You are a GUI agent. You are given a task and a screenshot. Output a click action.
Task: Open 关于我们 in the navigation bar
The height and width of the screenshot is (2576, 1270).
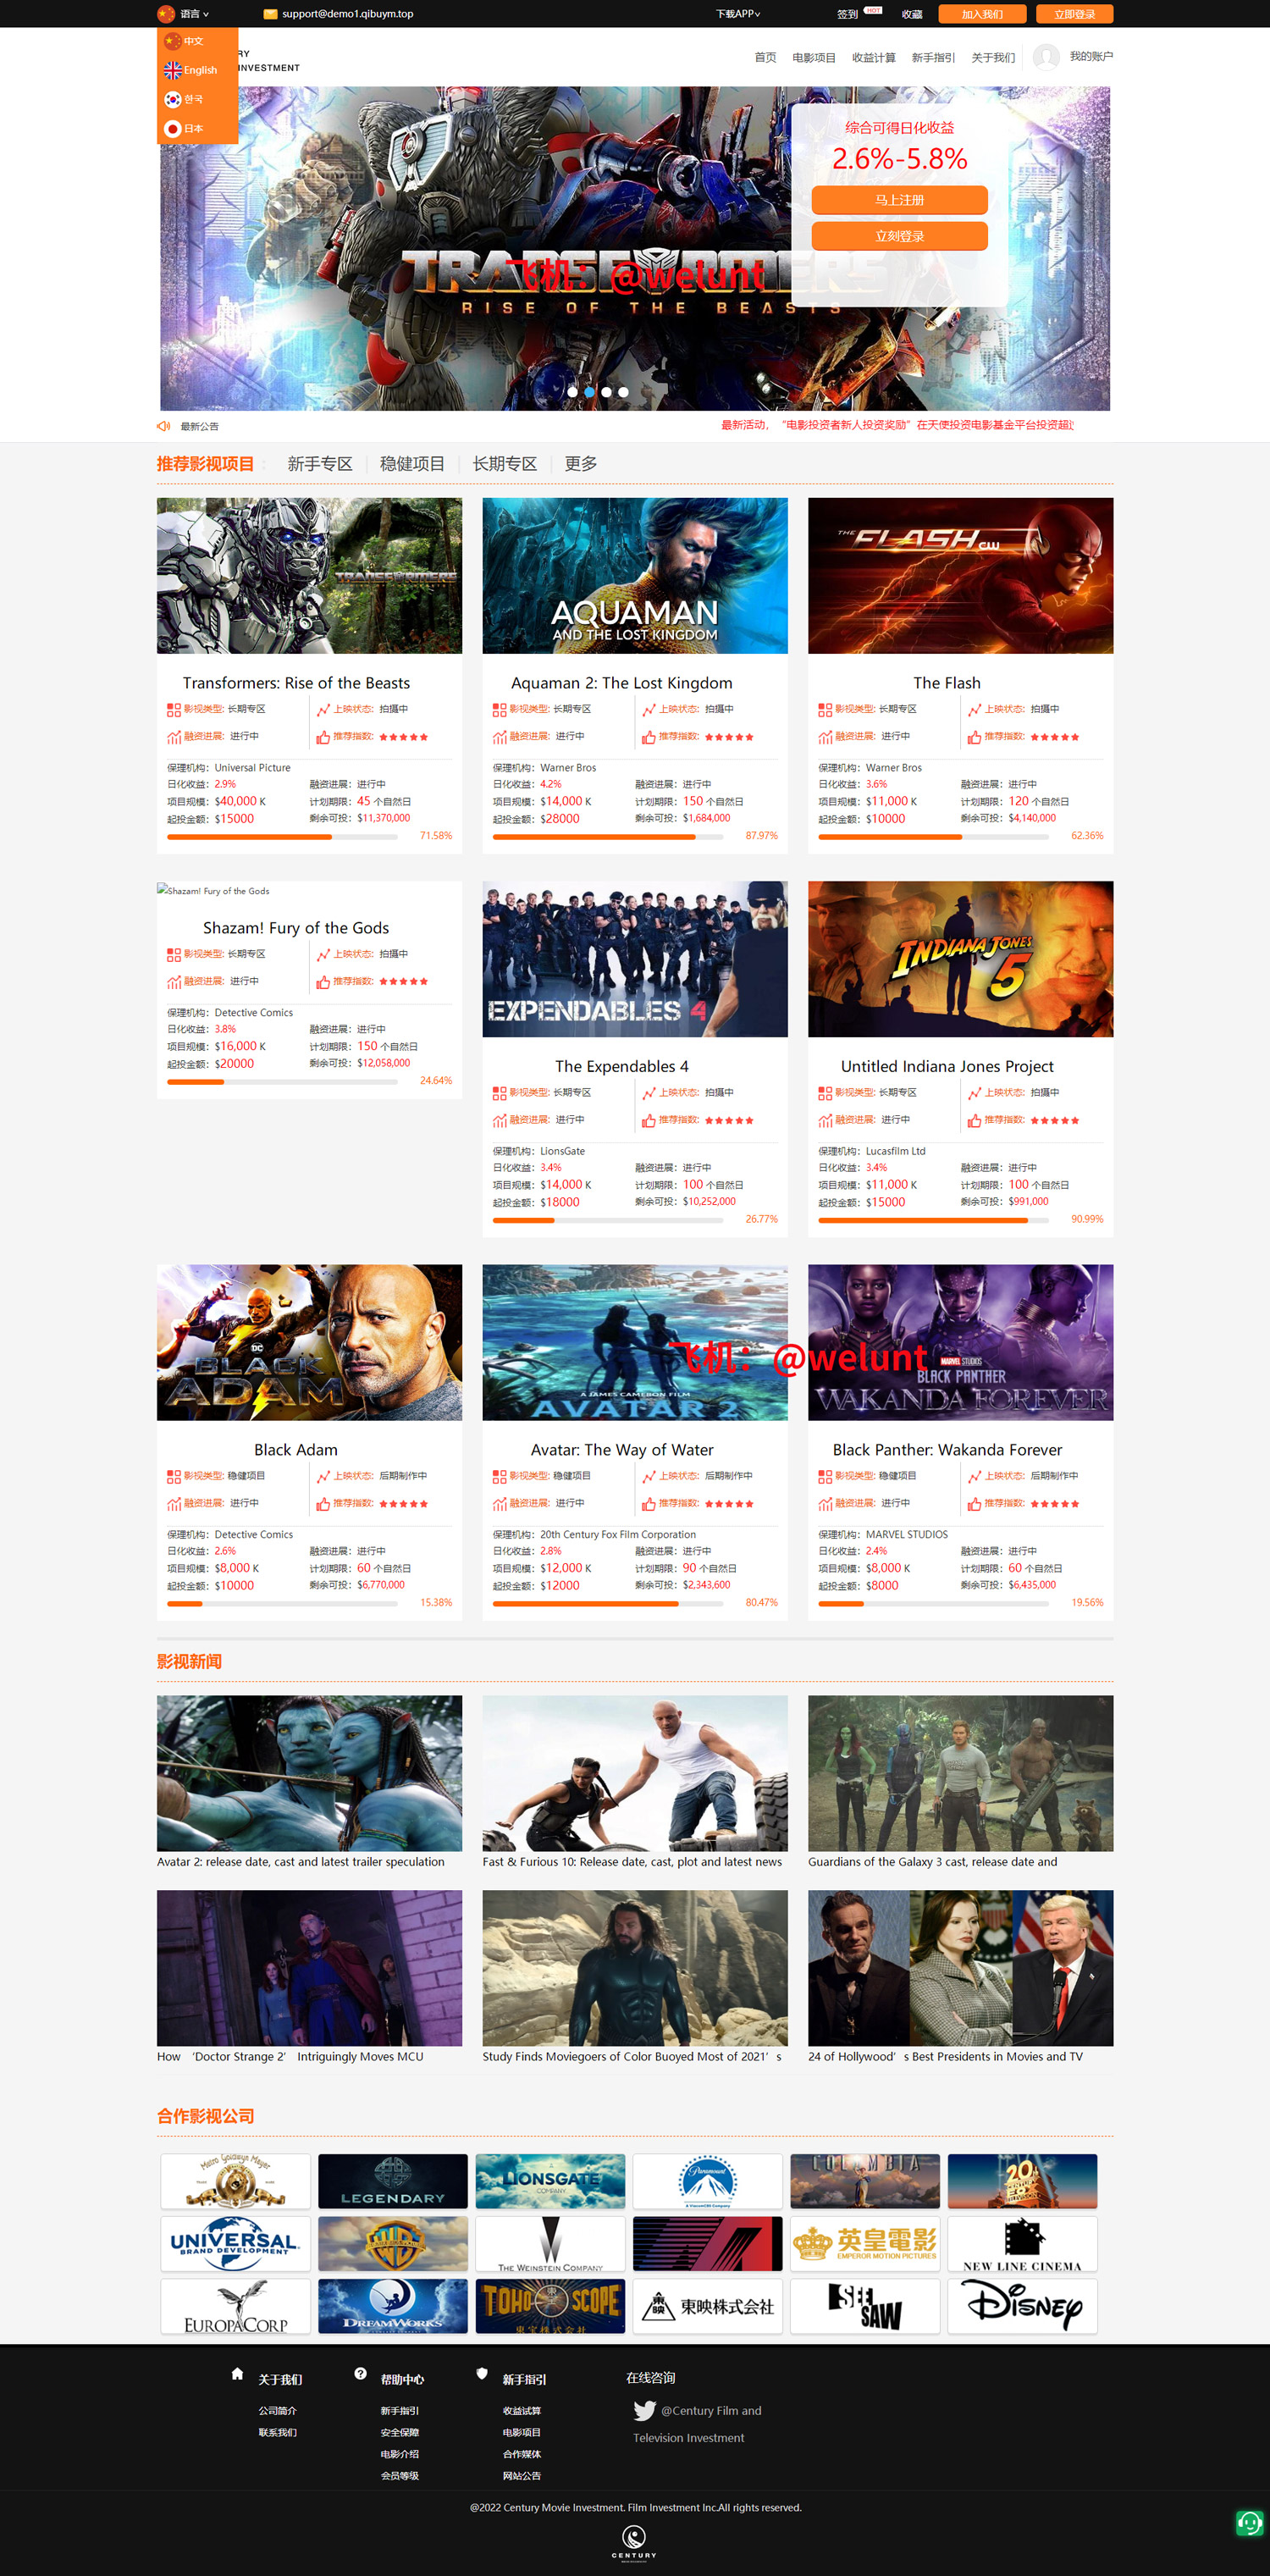[x=993, y=57]
